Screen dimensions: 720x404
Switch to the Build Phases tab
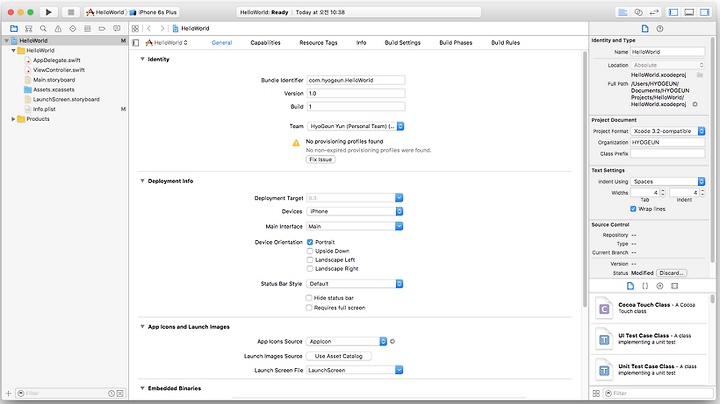pyautogui.click(x=456, y=43)
